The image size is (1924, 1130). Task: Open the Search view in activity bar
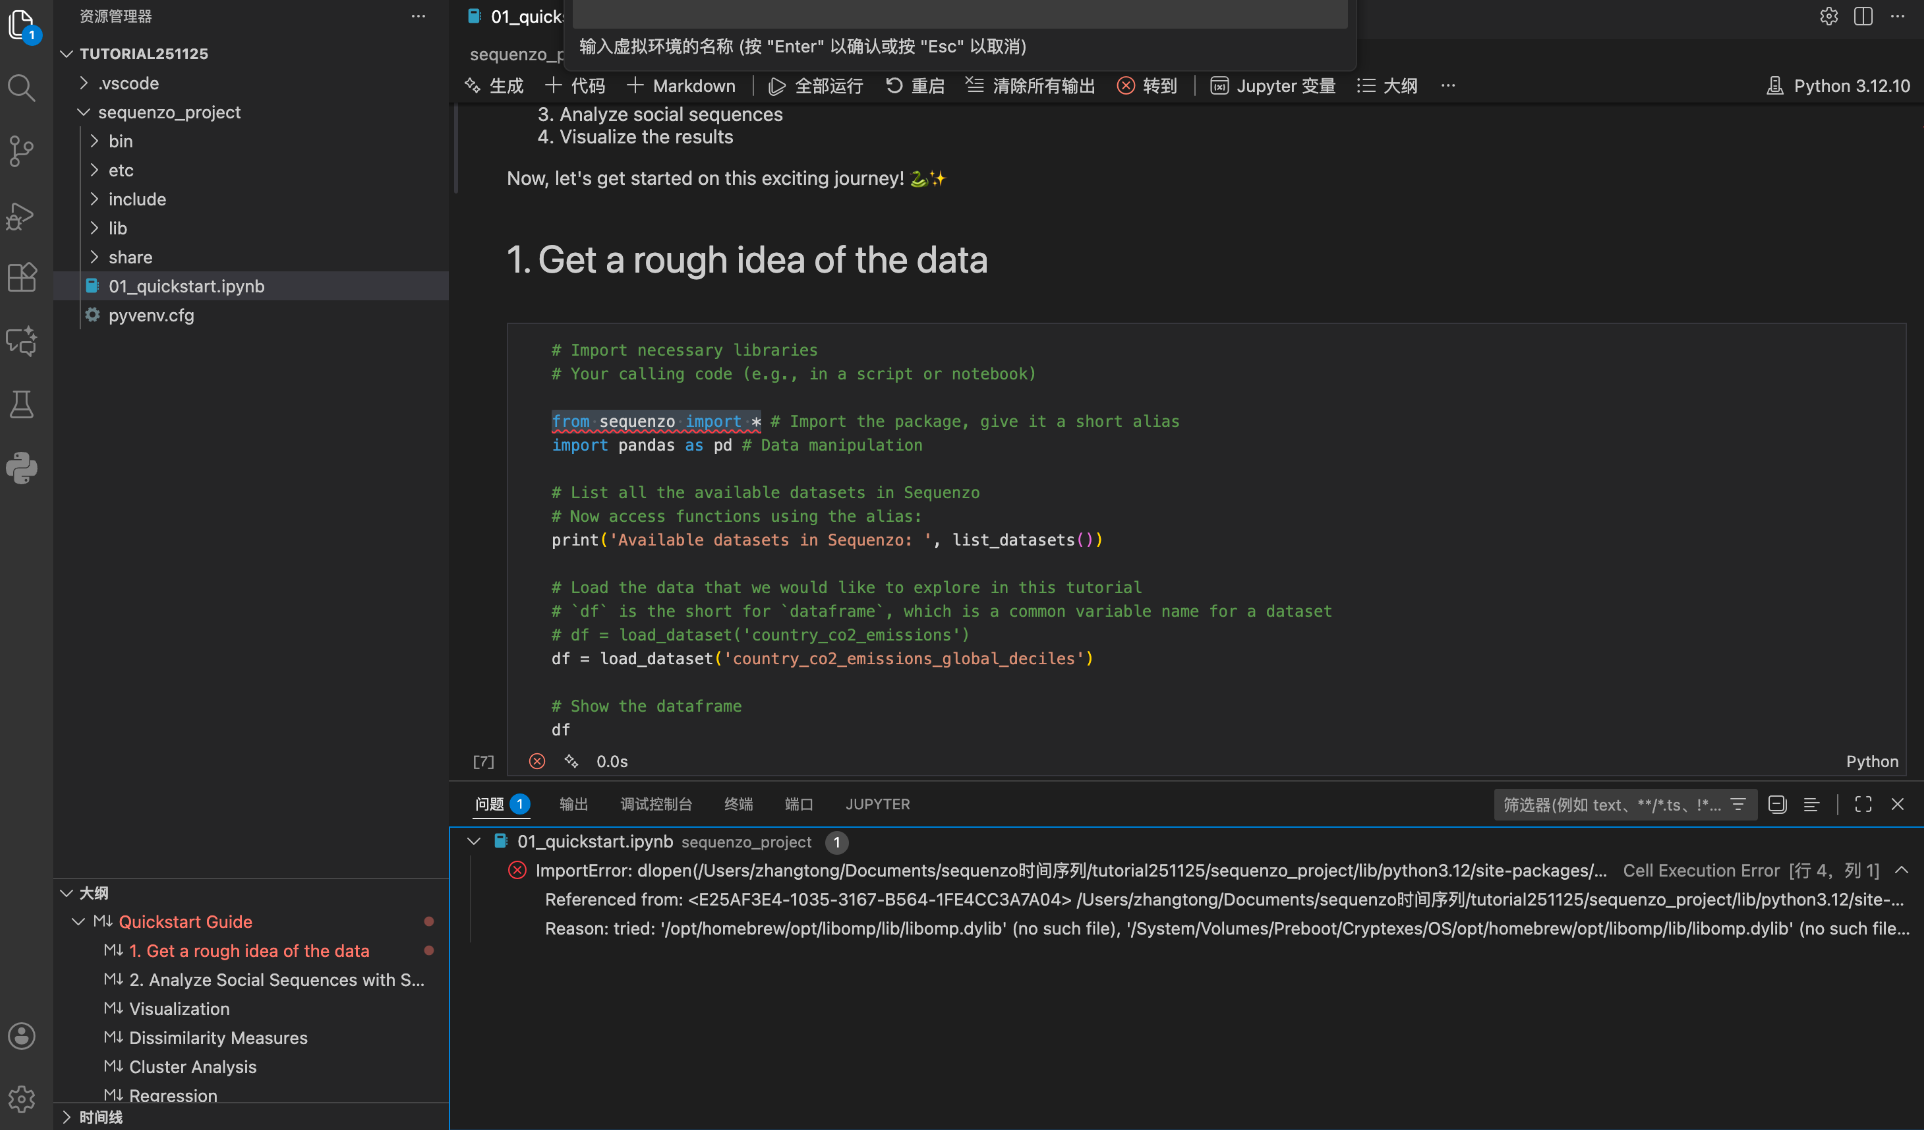(x=21, y=88)
